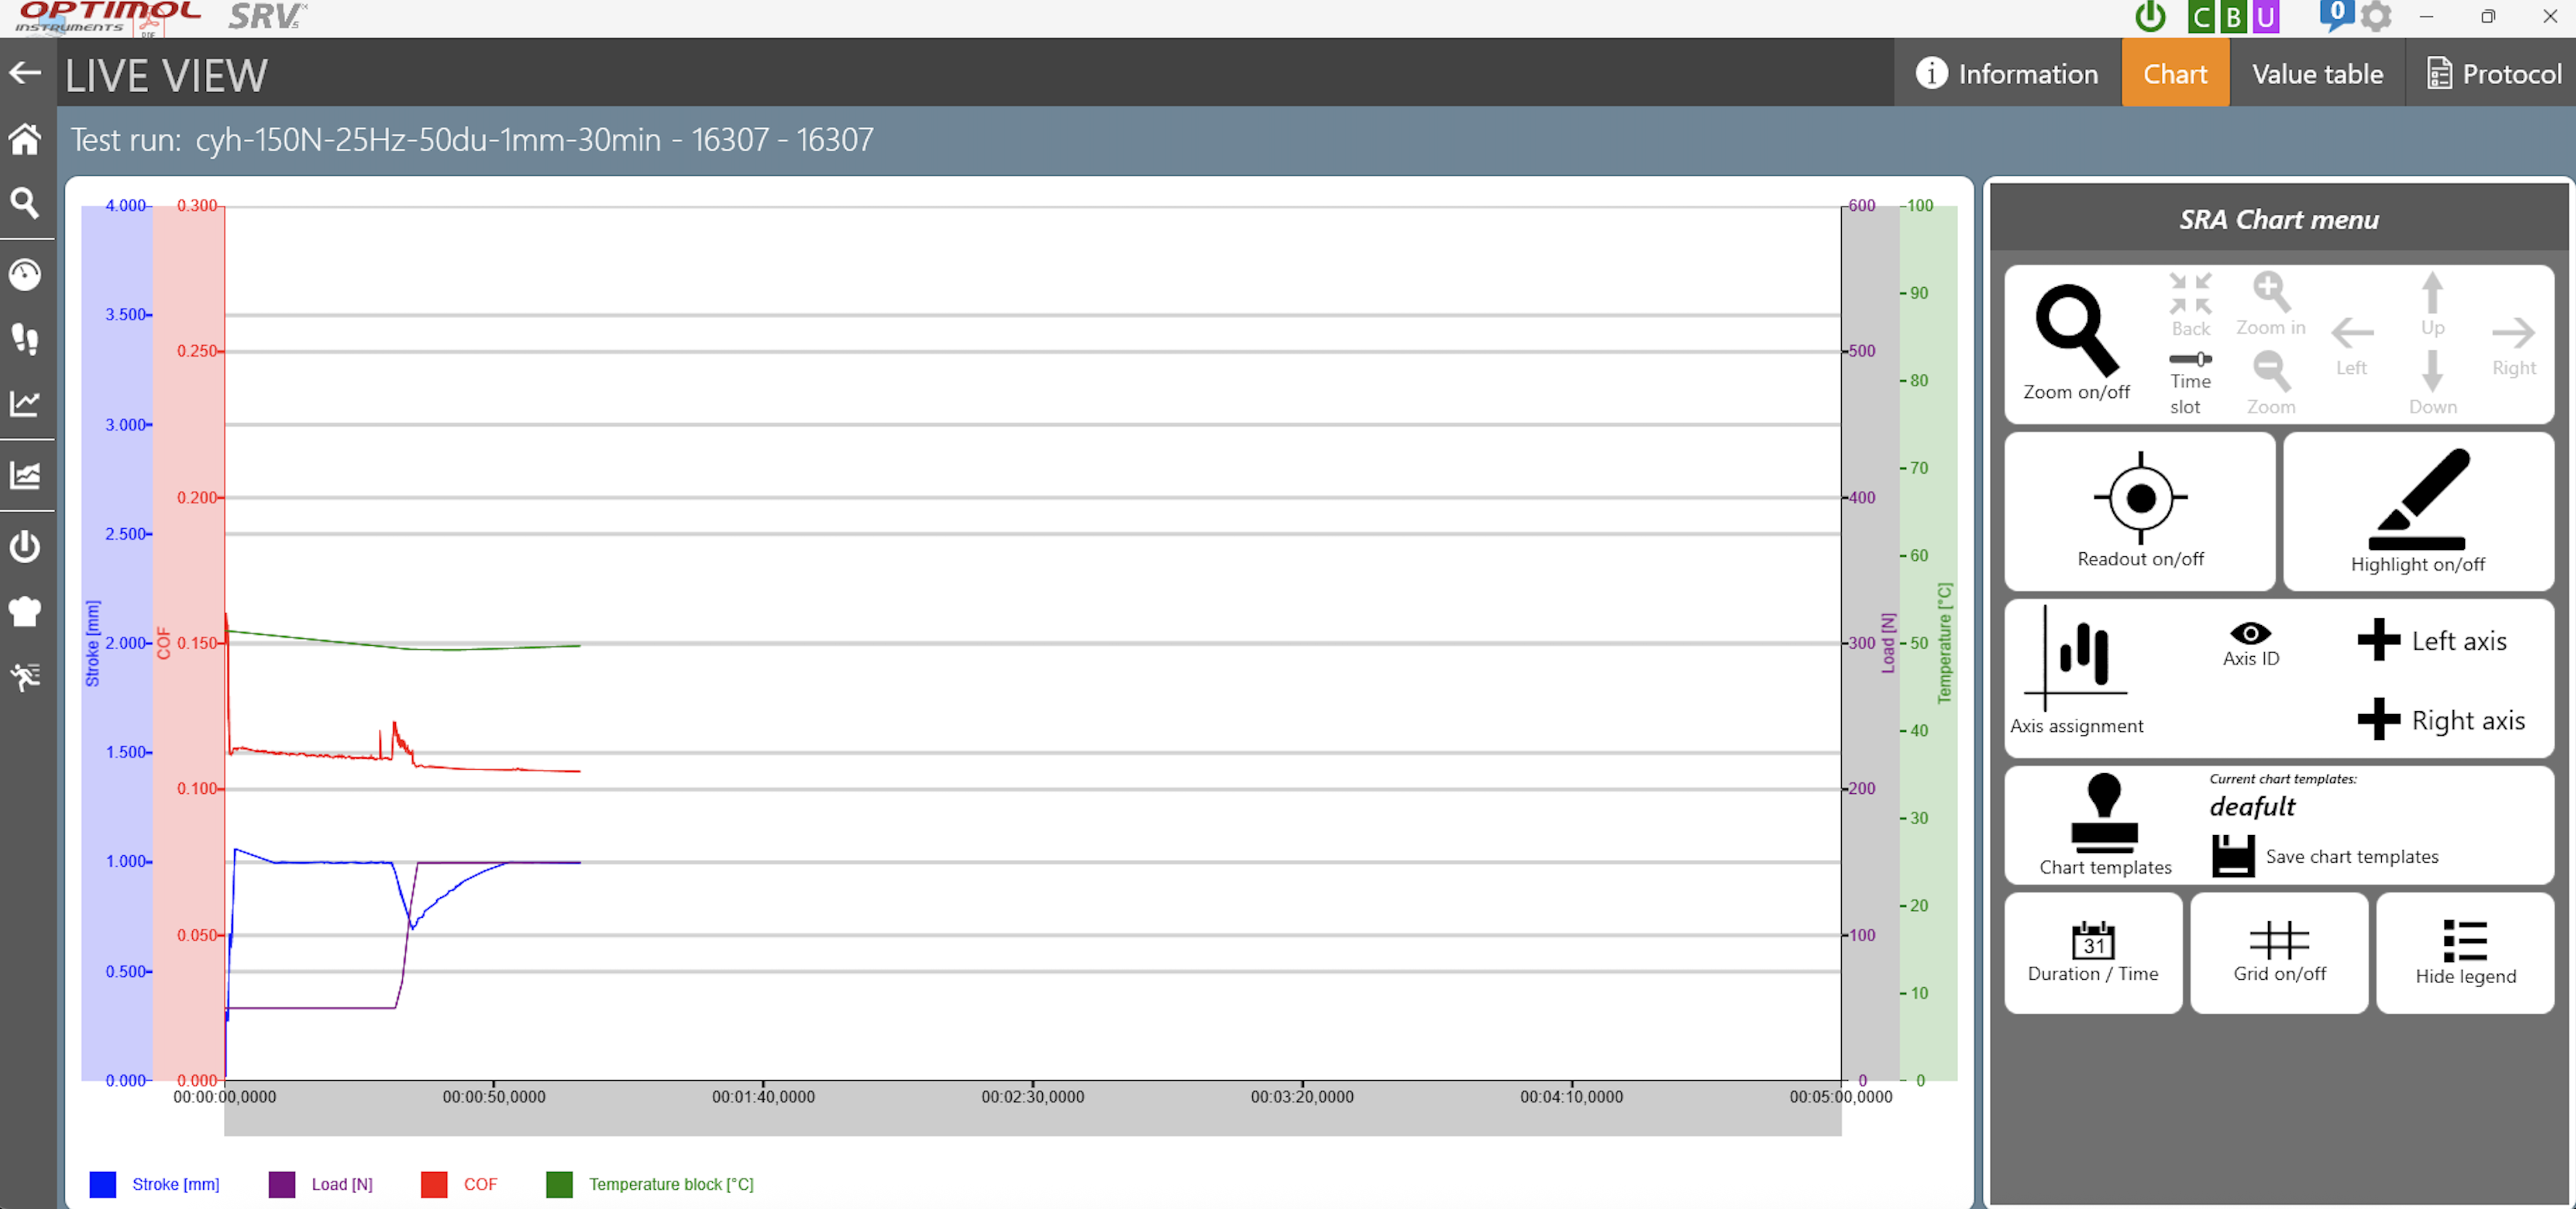The image size is (2576, 1209).
Task: Add a Left axis
Action: coord(2431,640)
